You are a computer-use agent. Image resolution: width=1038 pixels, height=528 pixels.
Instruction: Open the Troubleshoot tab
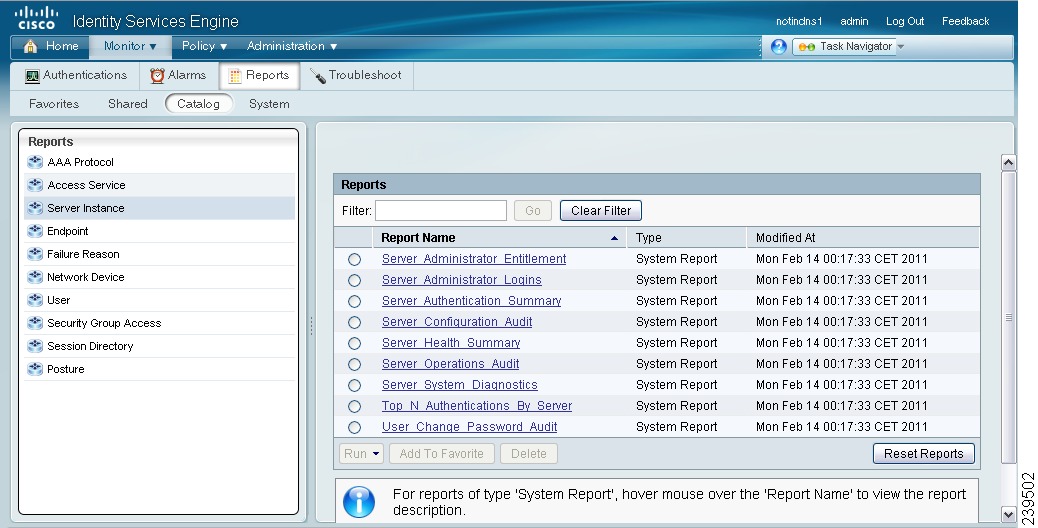[356, 75]
